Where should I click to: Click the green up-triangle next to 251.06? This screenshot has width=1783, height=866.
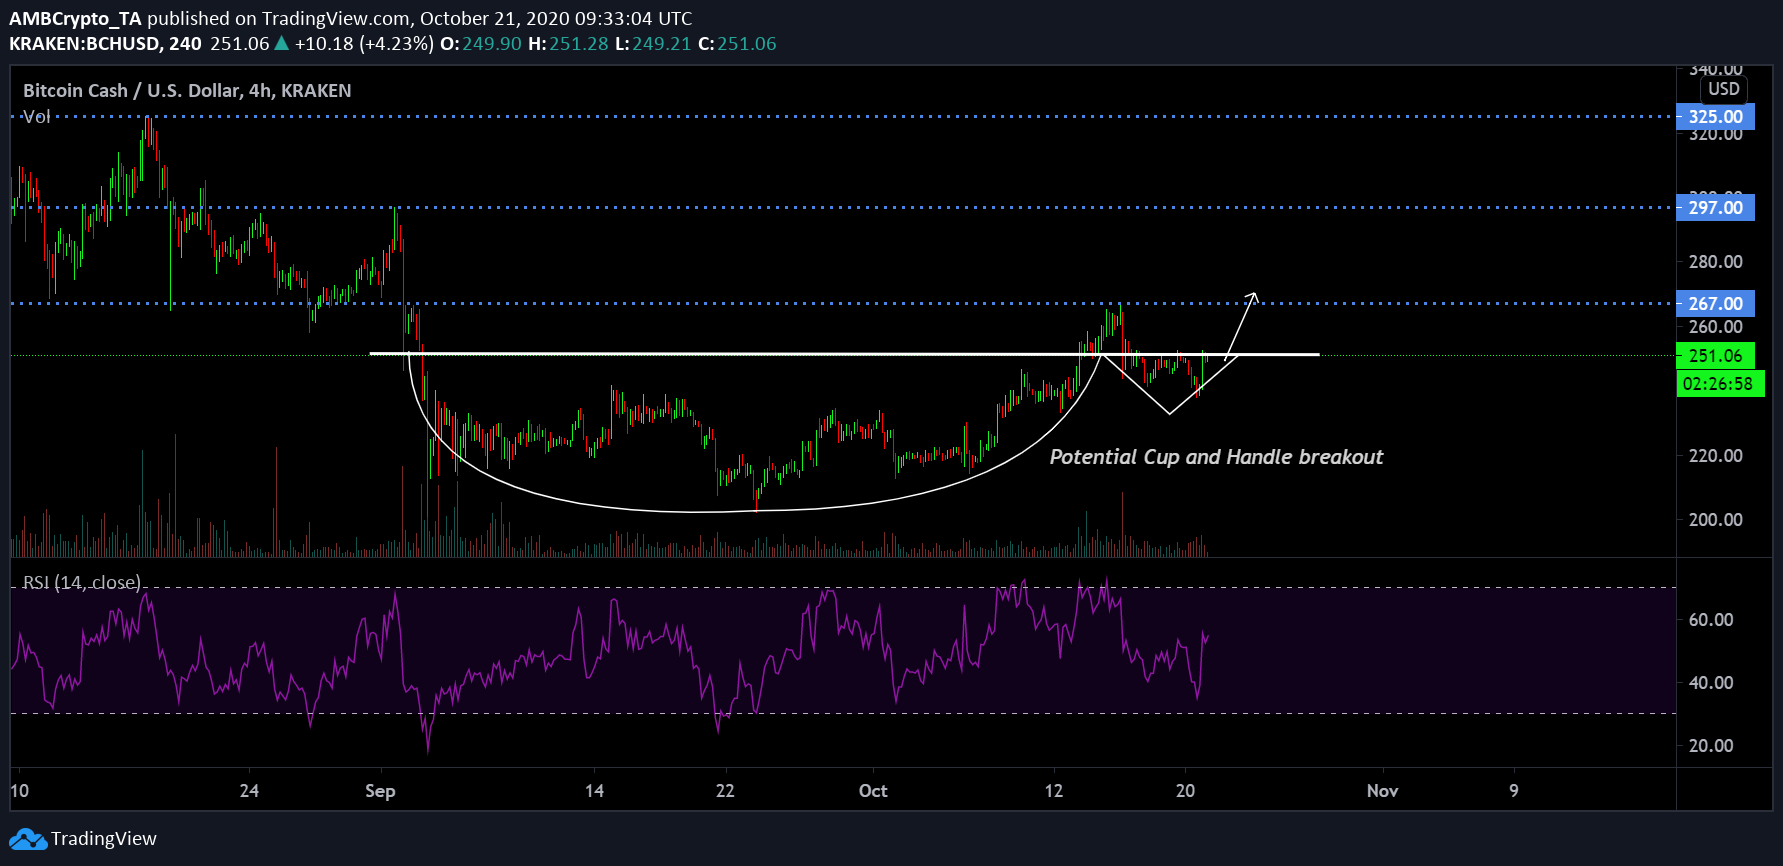282,43
